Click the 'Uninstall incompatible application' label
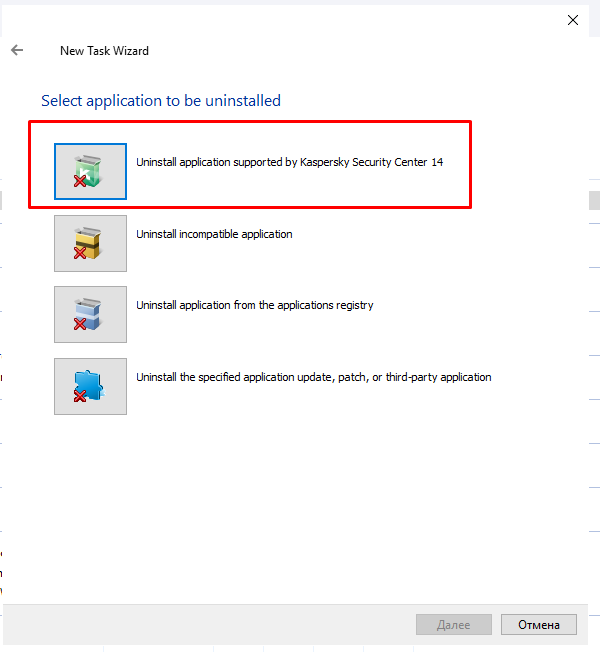The image size is (600, 652). tap(214, 234)
